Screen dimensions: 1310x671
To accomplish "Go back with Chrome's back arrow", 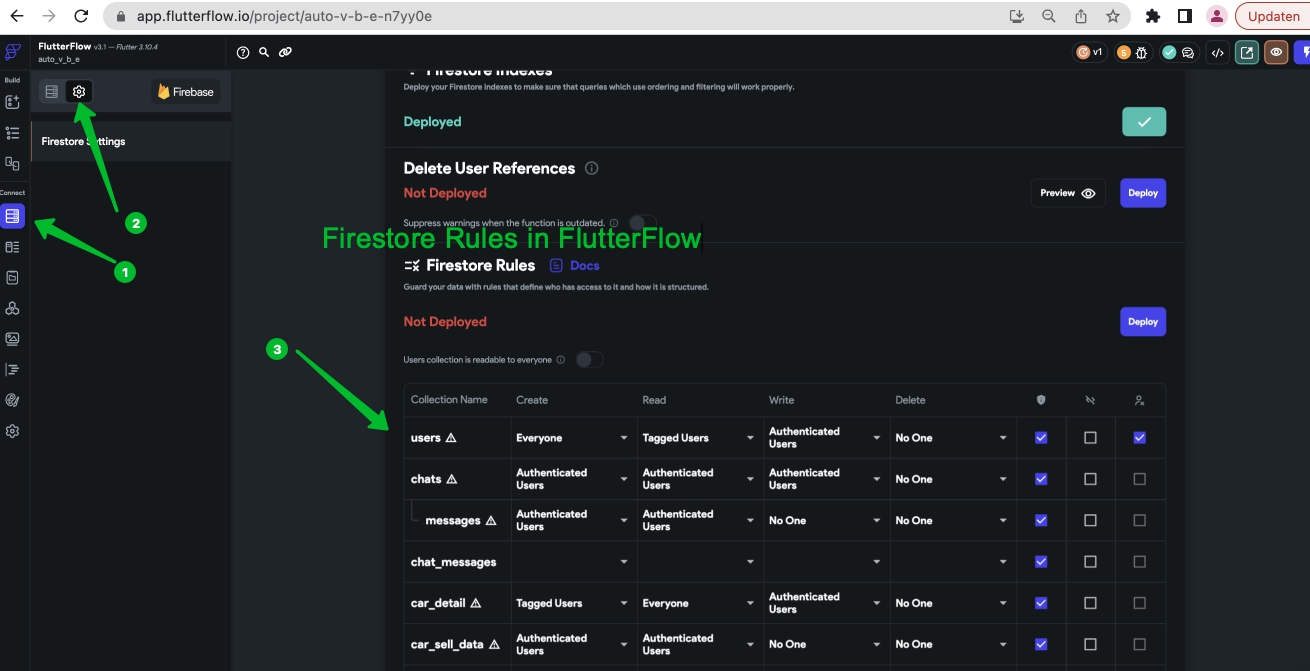I will tap(17, 16).
